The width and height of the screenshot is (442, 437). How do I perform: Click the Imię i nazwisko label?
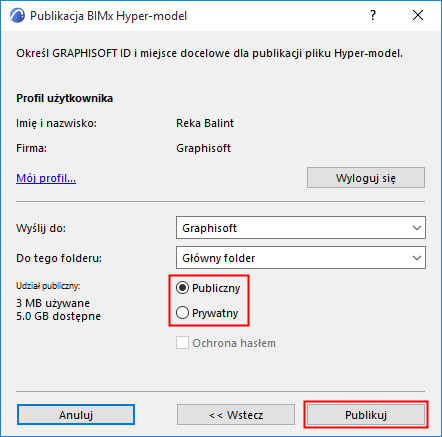click(x=56, y=123)
